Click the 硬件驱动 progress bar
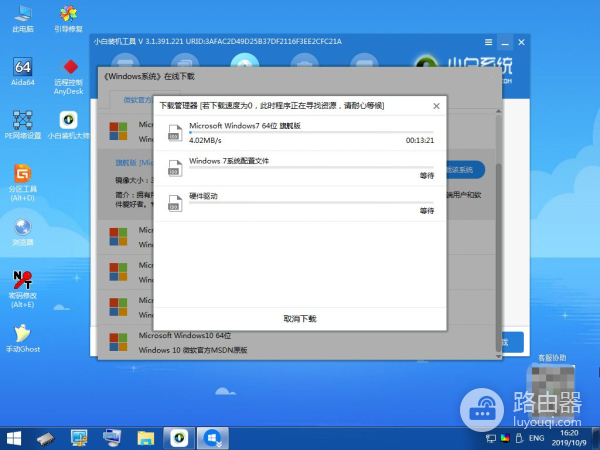Screen dimensions: 600x450 point(311,202)
